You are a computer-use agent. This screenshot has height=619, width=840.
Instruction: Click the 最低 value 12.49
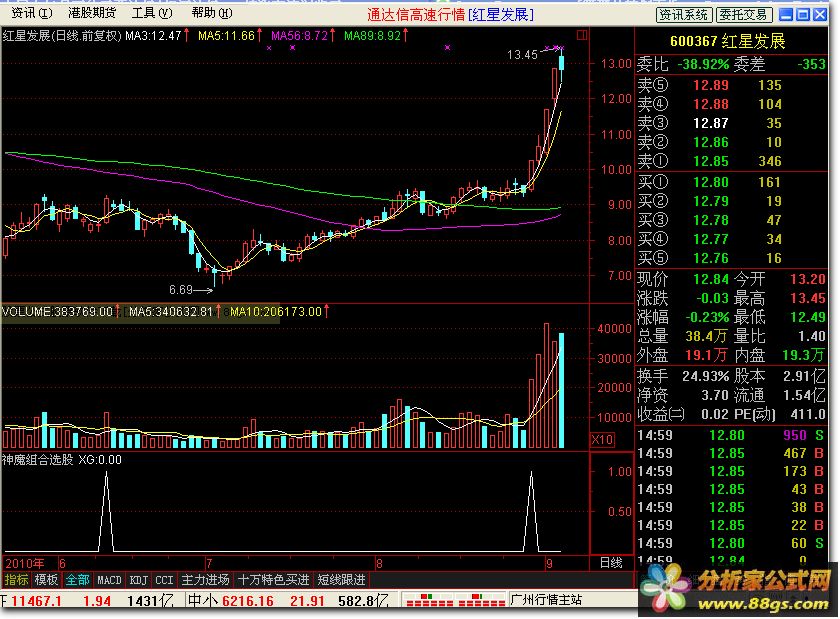808,317
